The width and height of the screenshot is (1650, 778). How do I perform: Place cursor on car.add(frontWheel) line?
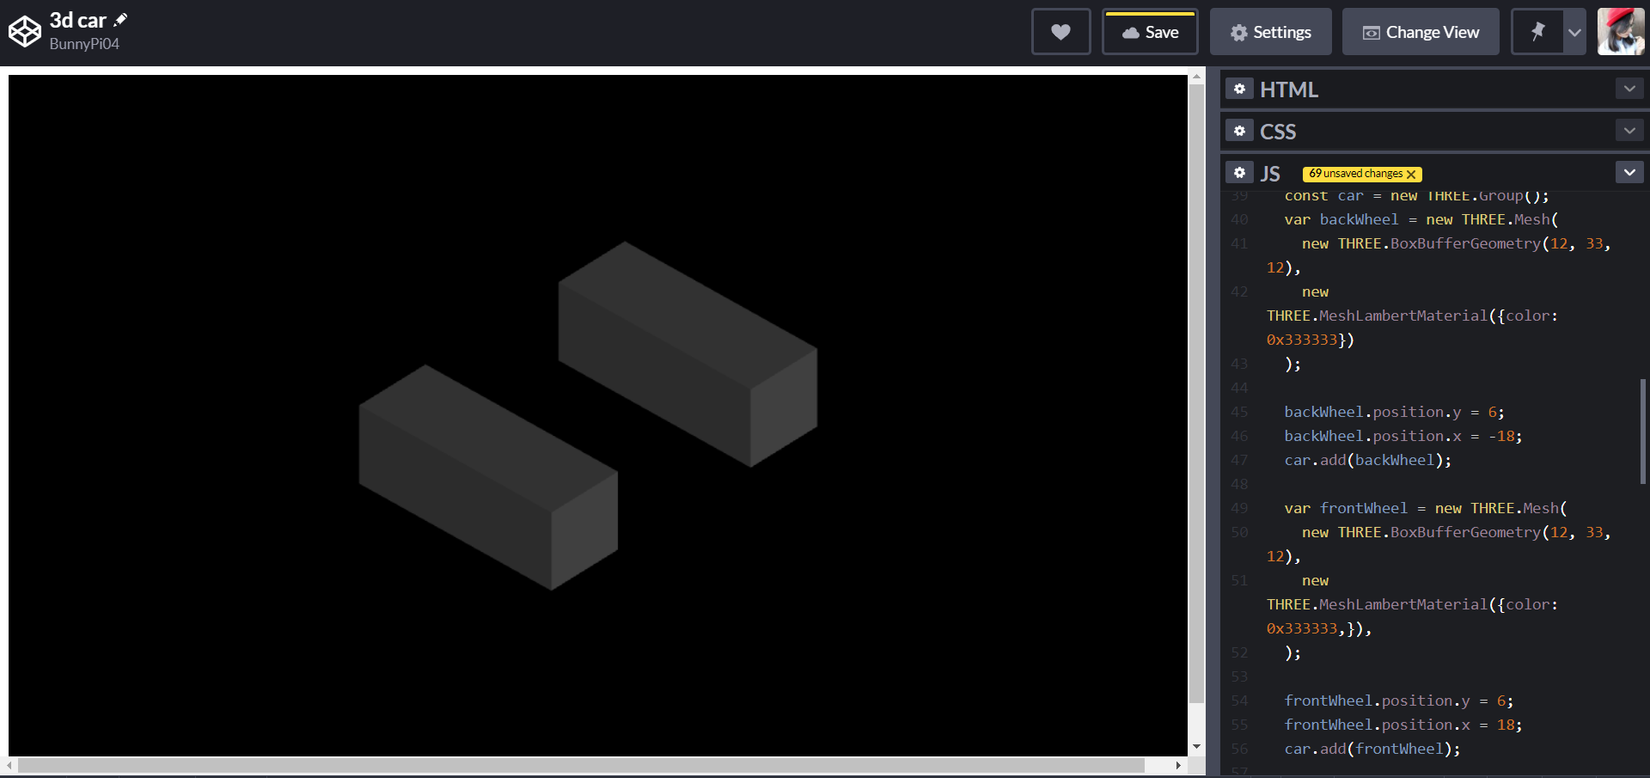click(1372, 749)
